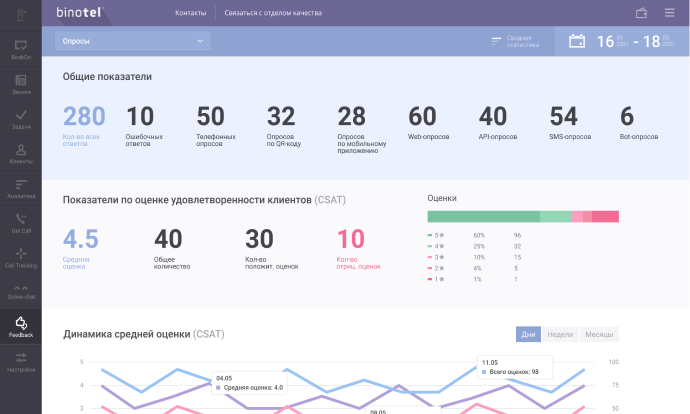
Task: Open the Контакты link
Action: 191,13
